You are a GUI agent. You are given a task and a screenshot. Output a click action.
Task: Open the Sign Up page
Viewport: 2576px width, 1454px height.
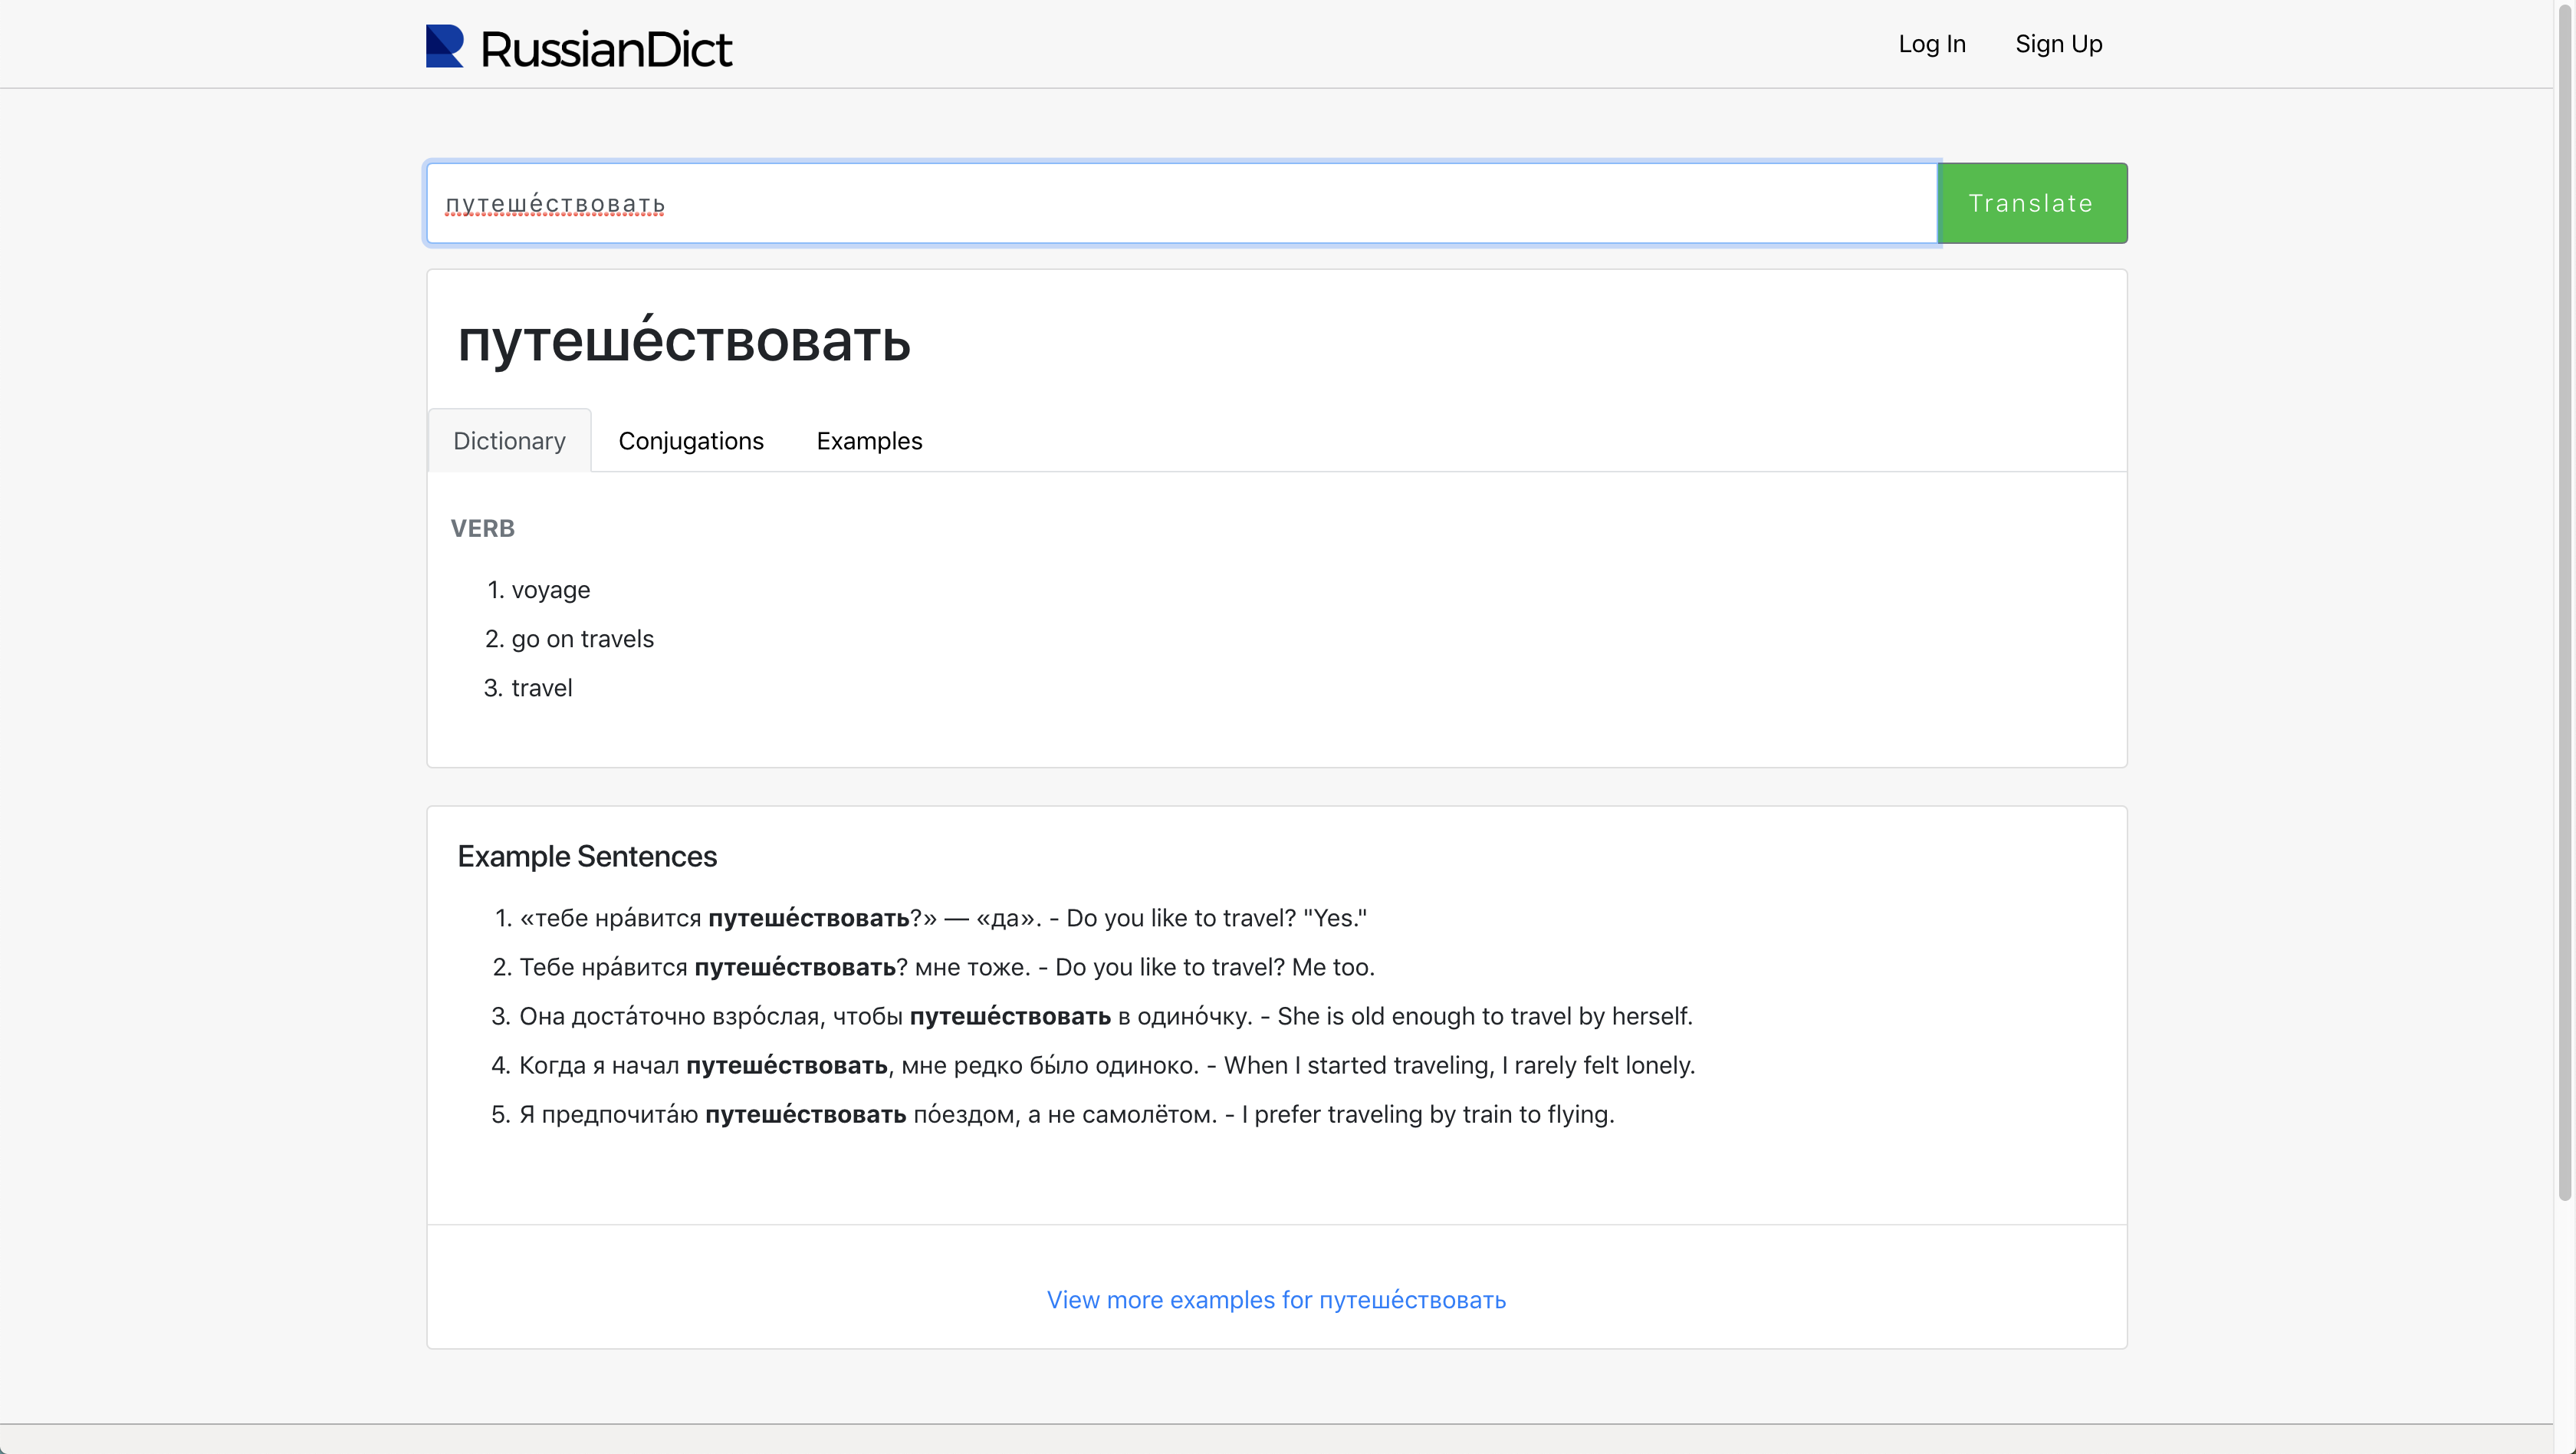tap(2058, 44)
